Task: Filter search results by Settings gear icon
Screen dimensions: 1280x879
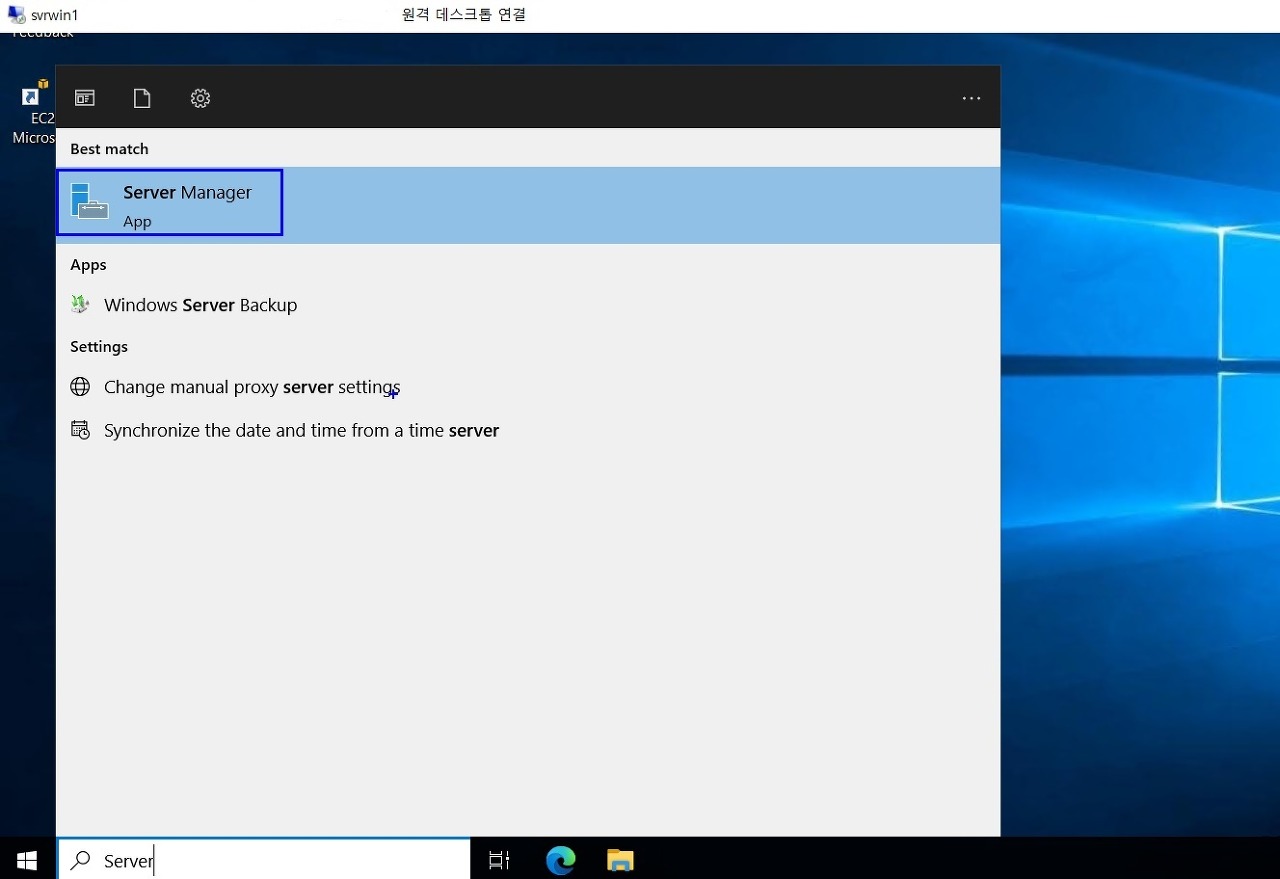Action: tap(200, 98)
